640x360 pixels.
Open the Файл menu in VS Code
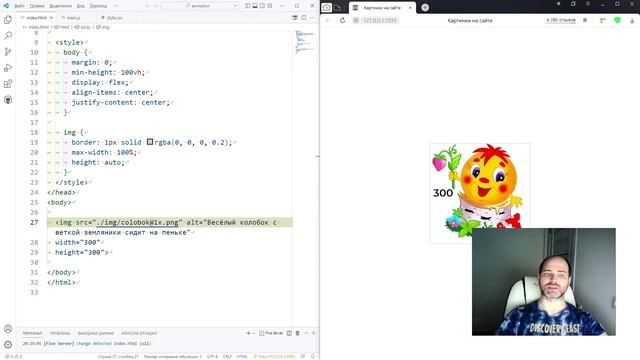pos(19,6)
